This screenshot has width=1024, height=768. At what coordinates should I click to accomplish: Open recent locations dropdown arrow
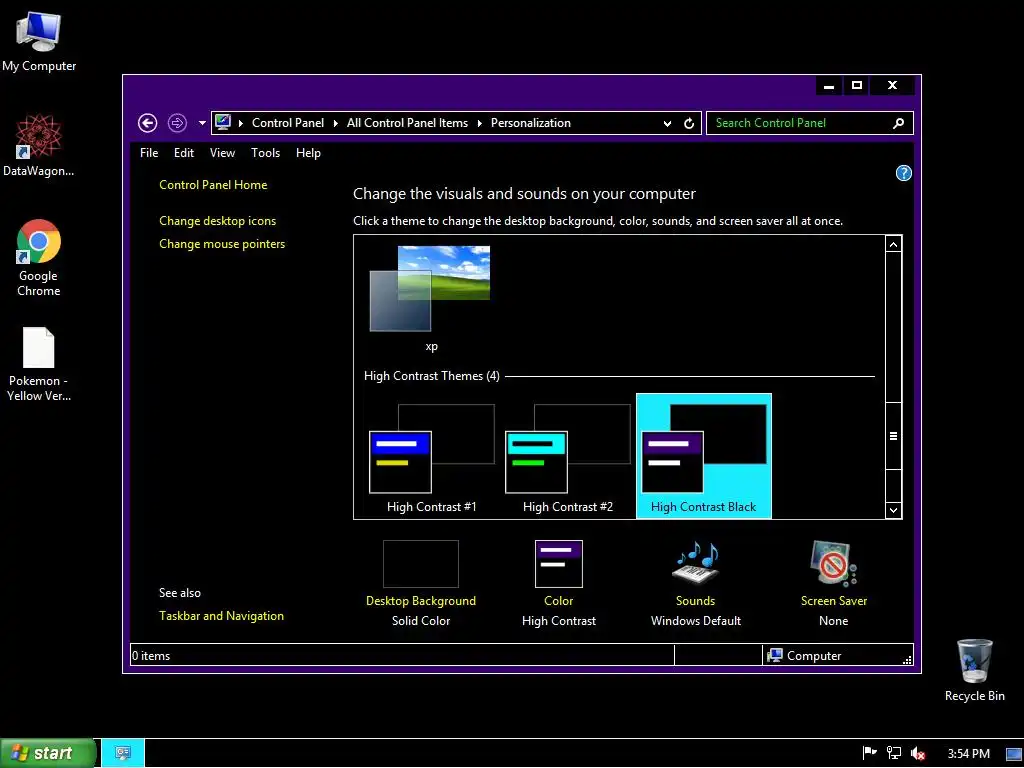[x=202, y=123]
